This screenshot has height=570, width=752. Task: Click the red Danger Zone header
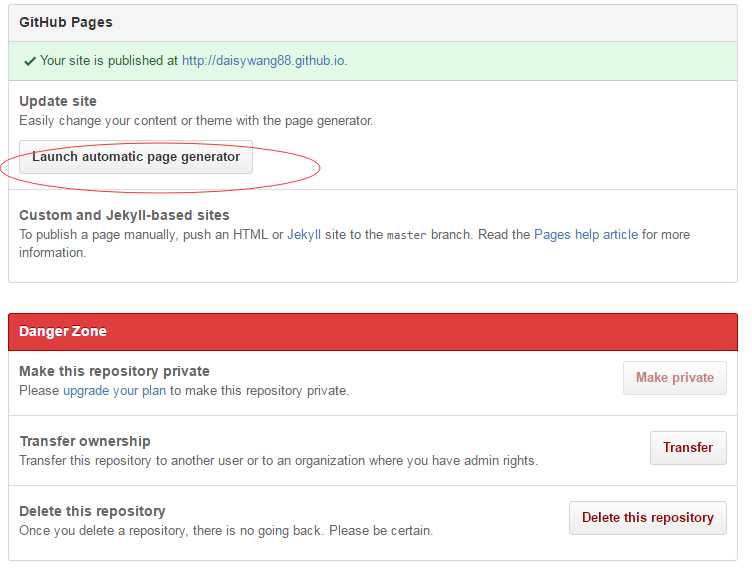click(63, 331)
